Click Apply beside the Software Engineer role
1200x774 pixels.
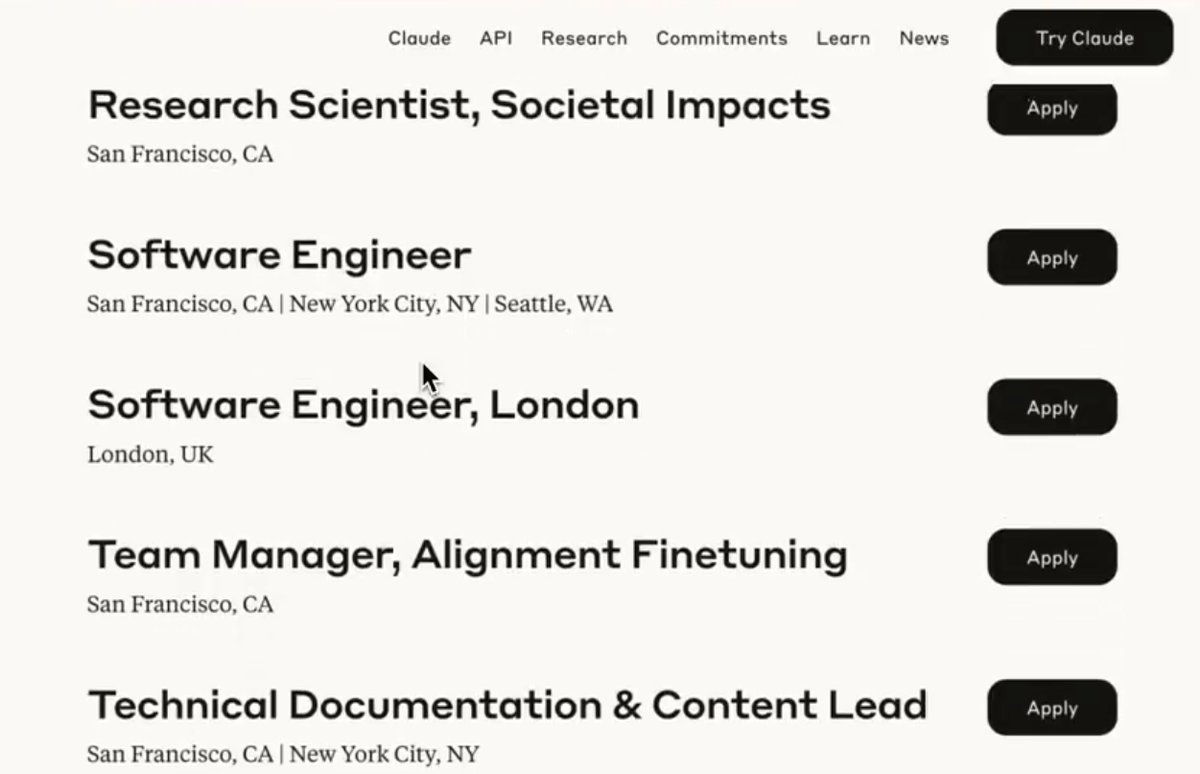click(1052, 258)
